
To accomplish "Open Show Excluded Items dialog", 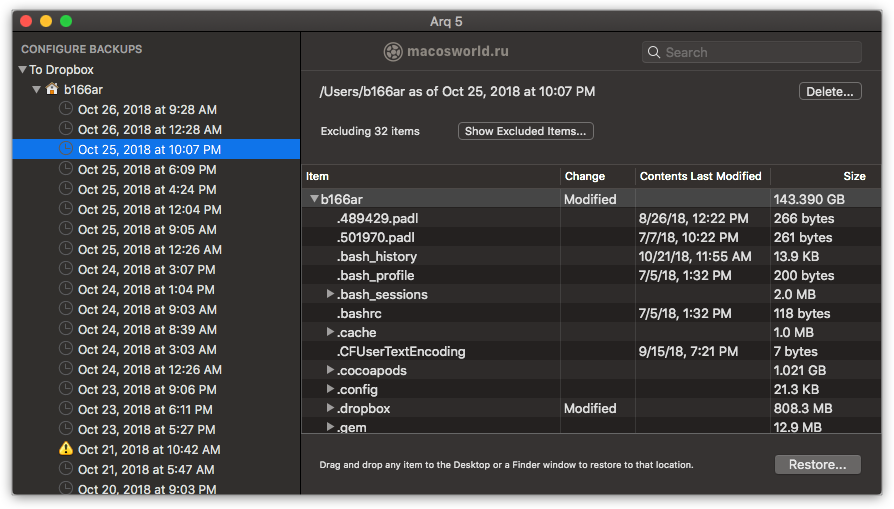I will [x=525, y=131].
